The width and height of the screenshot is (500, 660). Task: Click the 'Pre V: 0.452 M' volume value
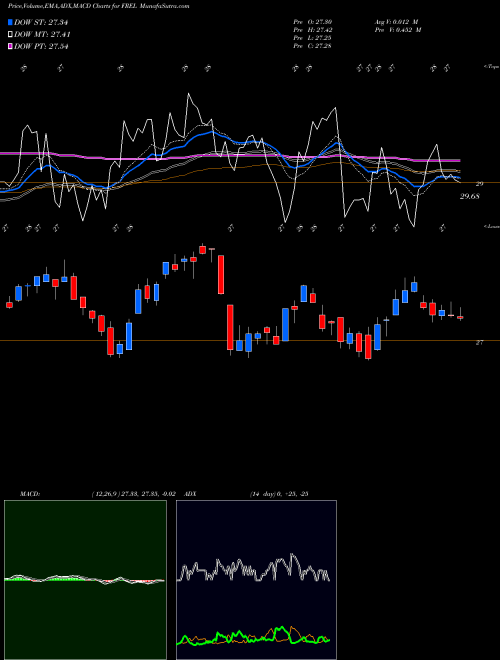coord(398,30)
